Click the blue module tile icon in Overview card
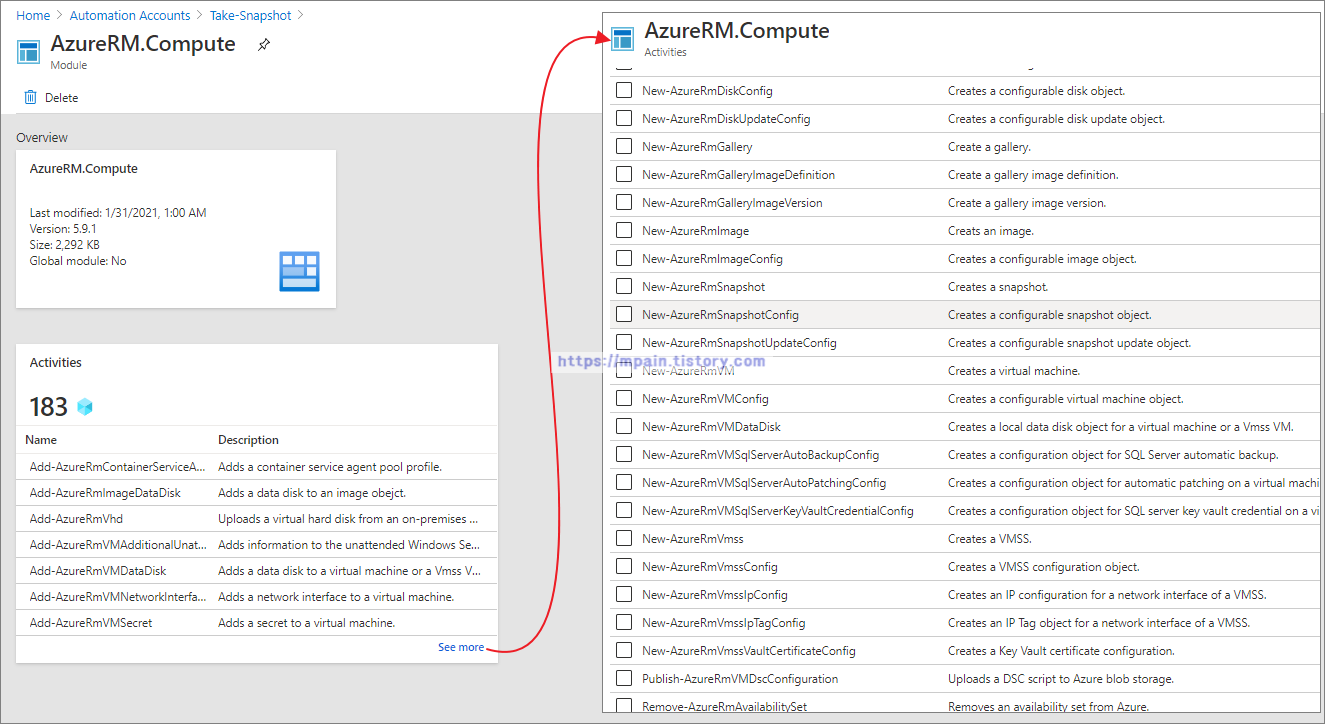 click(299, 271)
